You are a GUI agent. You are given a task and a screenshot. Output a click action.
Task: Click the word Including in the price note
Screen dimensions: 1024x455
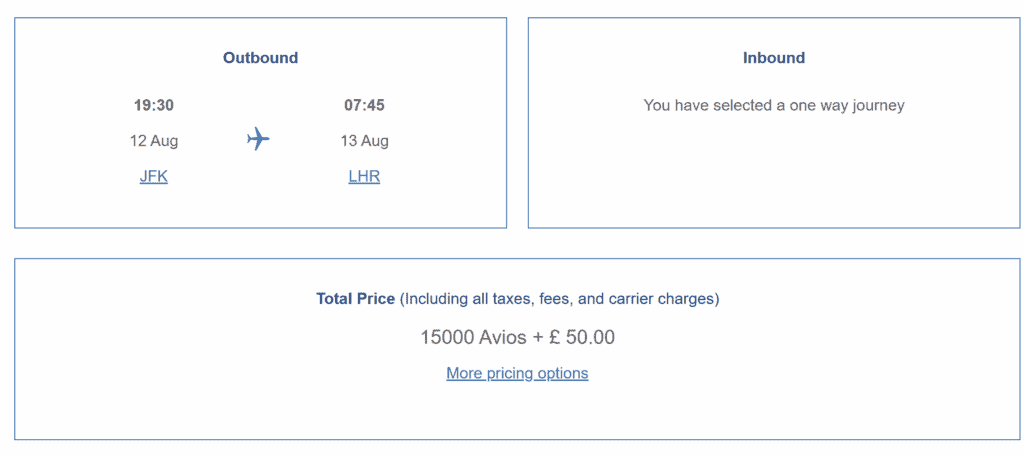pos(435,299)
